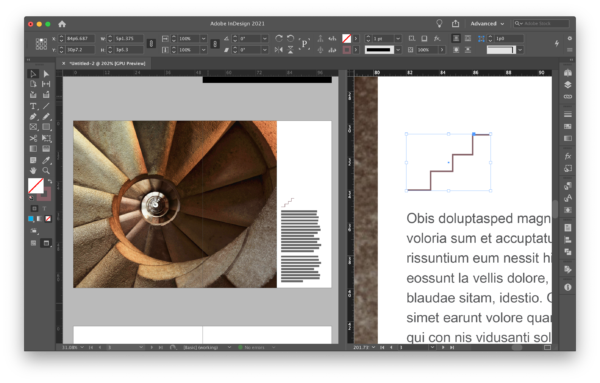Enable Apply Color button in toolbox
This screenshot has height=383, width=600.
(31, 219)
